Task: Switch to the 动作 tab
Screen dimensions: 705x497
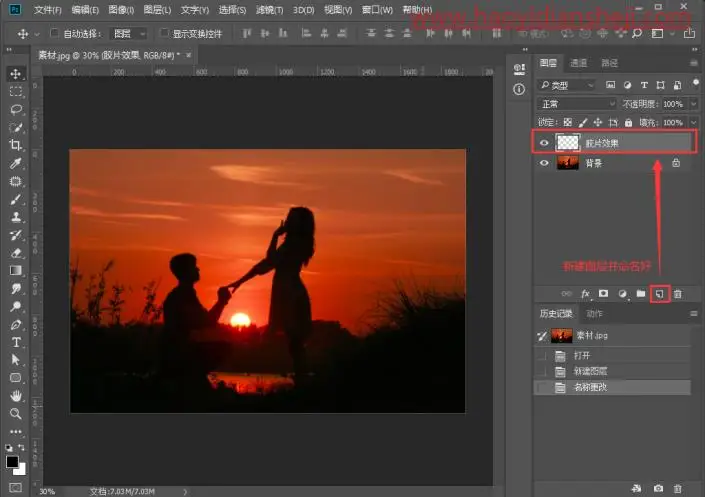Action: [x=594, y=313]
